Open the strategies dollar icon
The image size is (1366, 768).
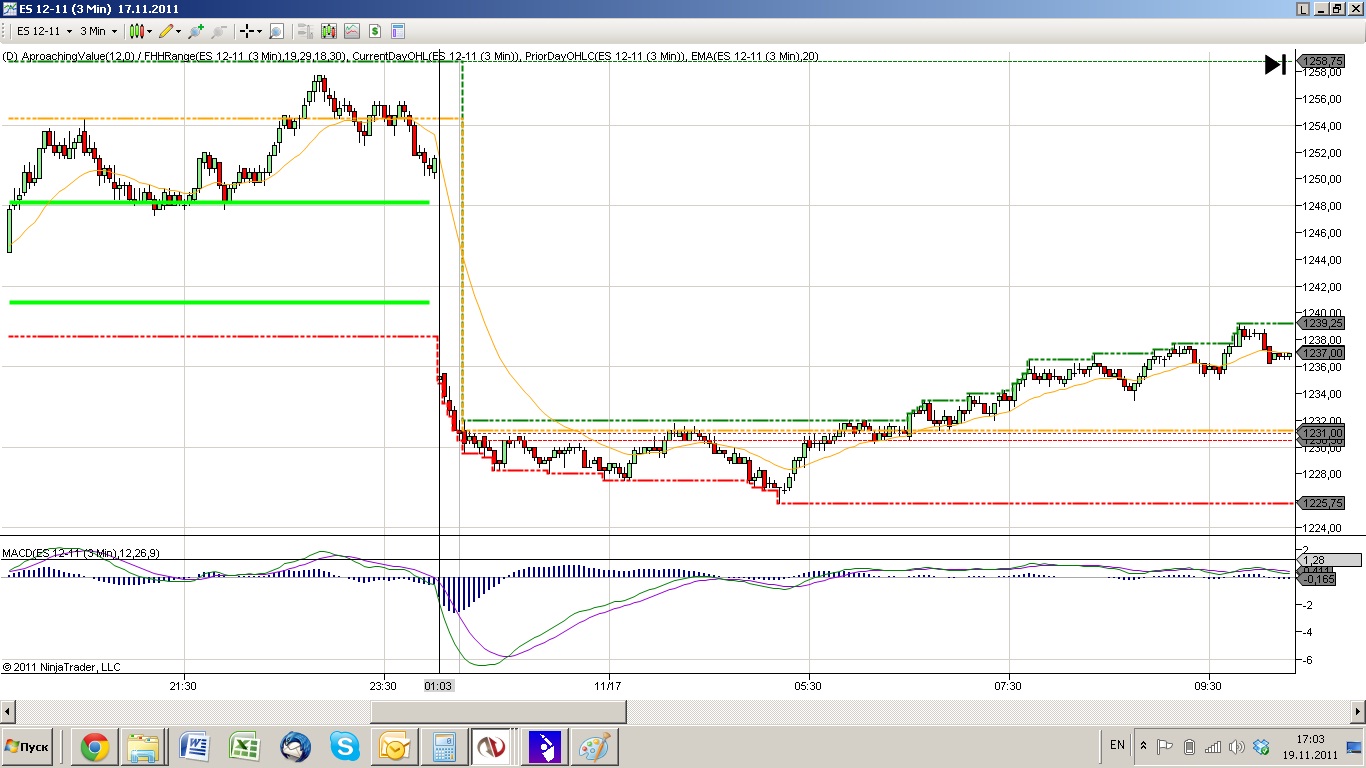[x=376, y=31]
